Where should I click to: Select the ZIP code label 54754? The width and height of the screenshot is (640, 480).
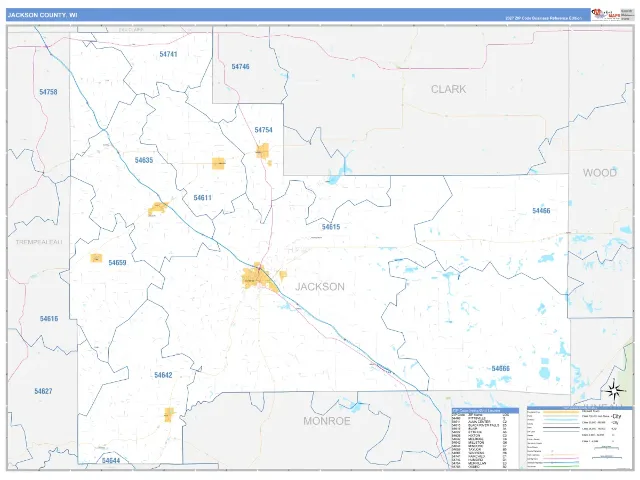(x=263, y=130)
